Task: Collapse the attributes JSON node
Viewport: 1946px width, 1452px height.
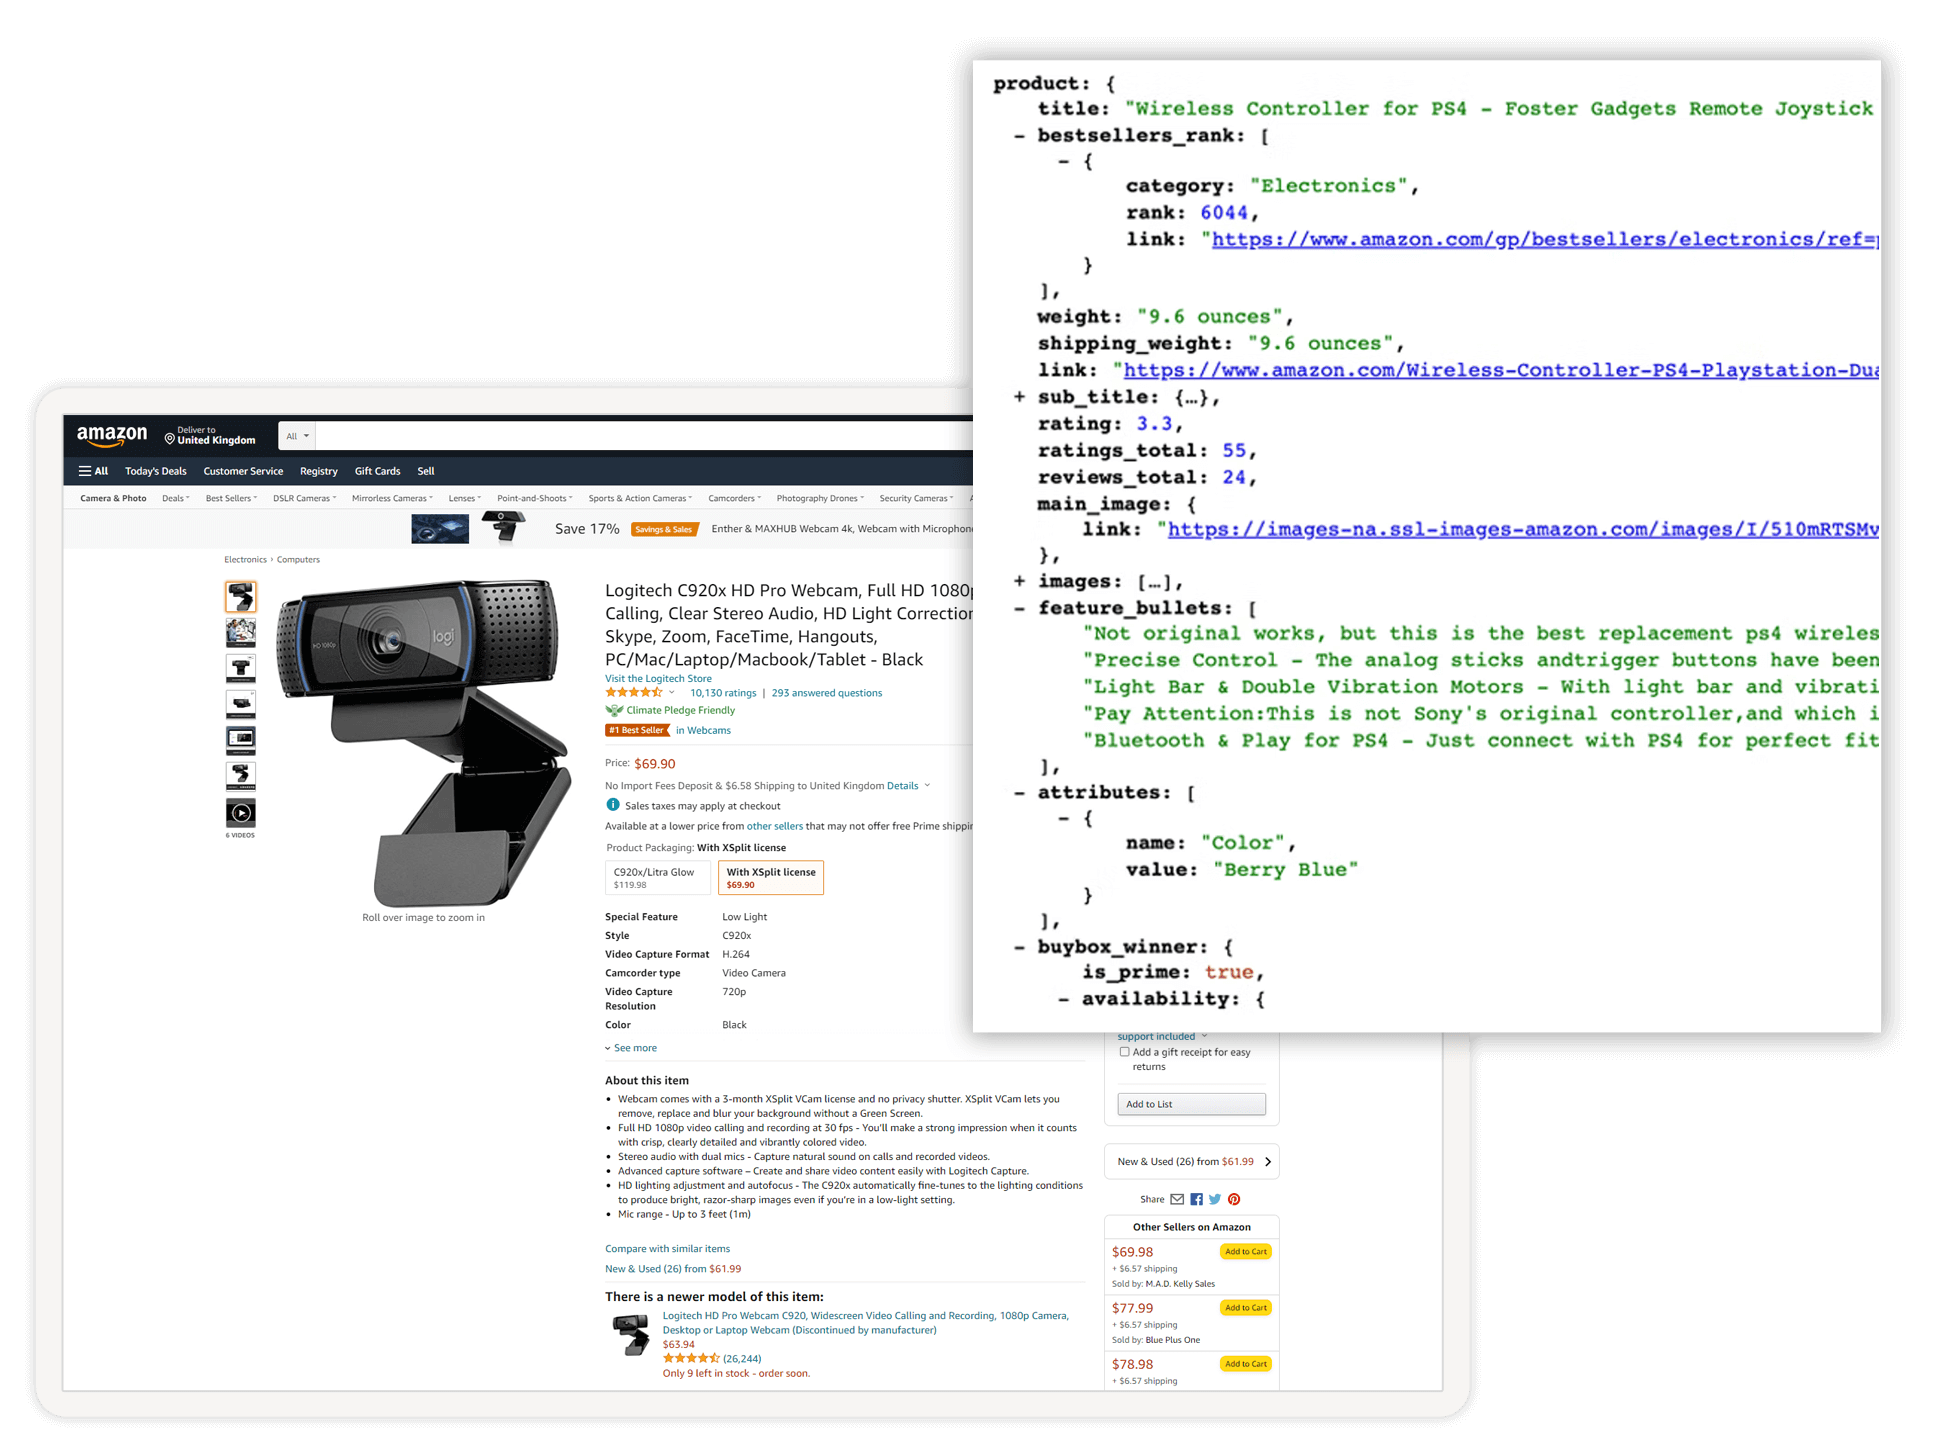Action: pyautogui.click(x=1019, y=792)
